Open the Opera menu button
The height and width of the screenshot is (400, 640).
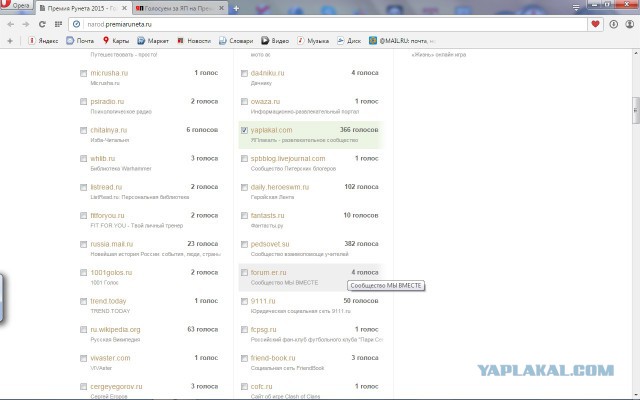tap(15, 5)
